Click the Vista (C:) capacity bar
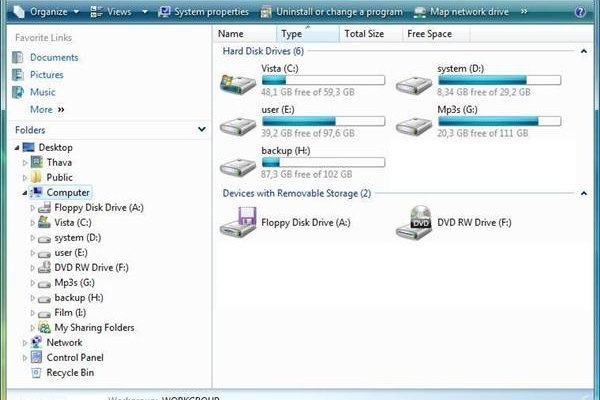This screenshot has width=600, height=400. [x=323, y=80]
